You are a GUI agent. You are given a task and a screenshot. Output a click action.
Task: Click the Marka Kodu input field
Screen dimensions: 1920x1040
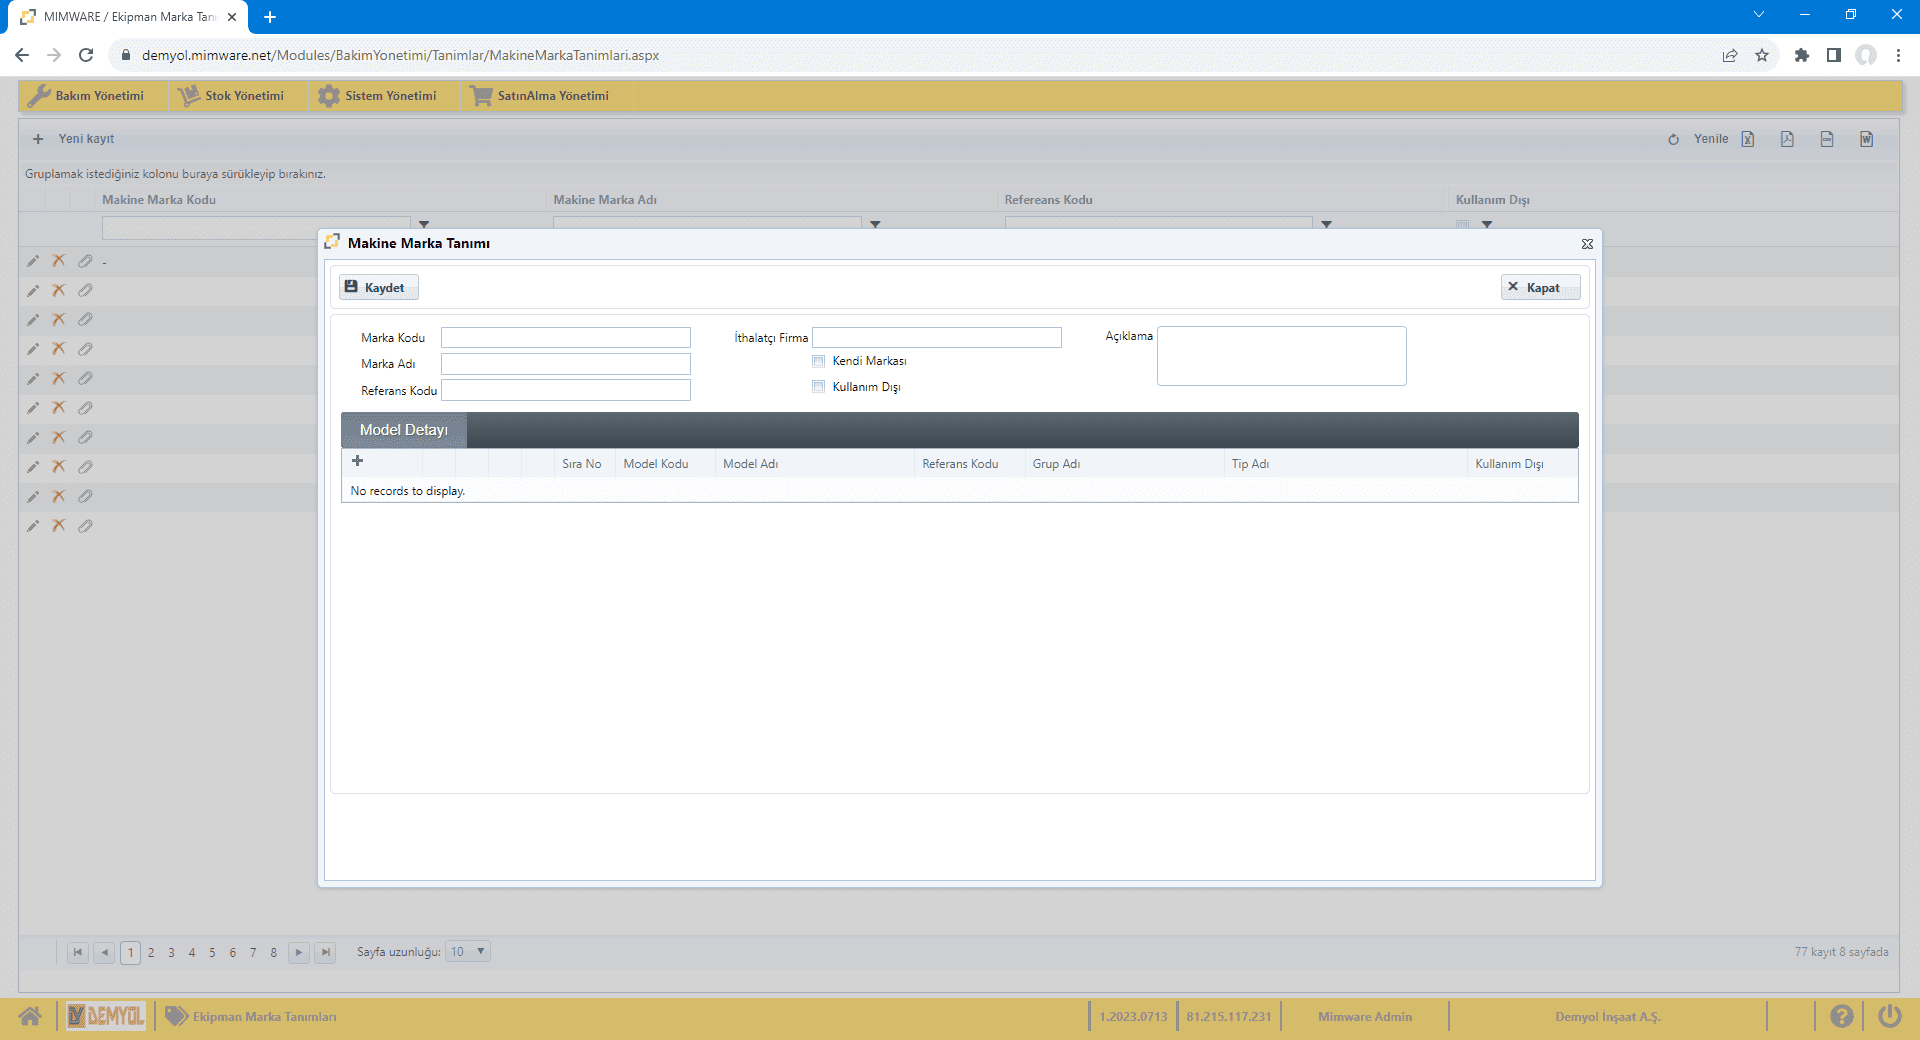coord(565,338)
